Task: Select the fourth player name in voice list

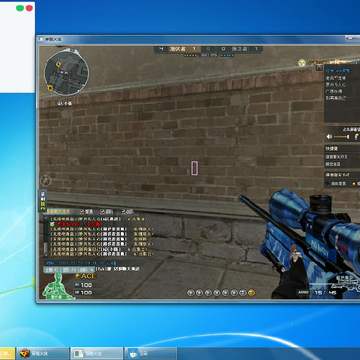Action: pos(334,91)
